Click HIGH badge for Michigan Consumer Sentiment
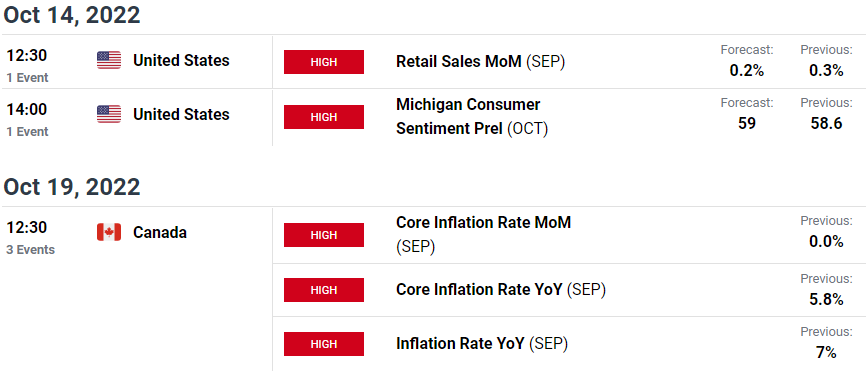The height and width of the screenshot is (374, 866). coord(324,117)
